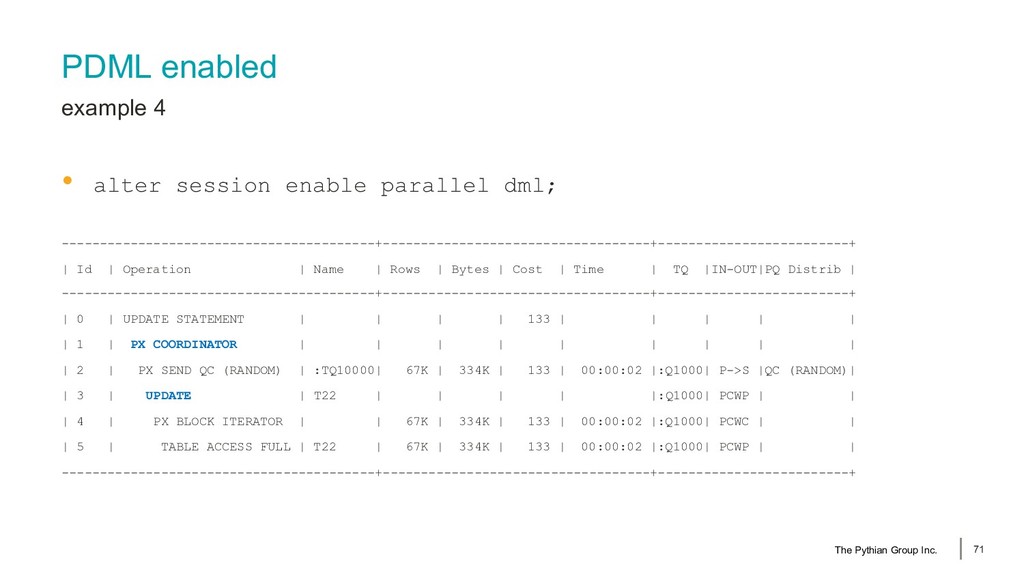This screenshot has height=576, width=1024.
Task: Click the T22 name in row 5
Action: tap(325, 447)
